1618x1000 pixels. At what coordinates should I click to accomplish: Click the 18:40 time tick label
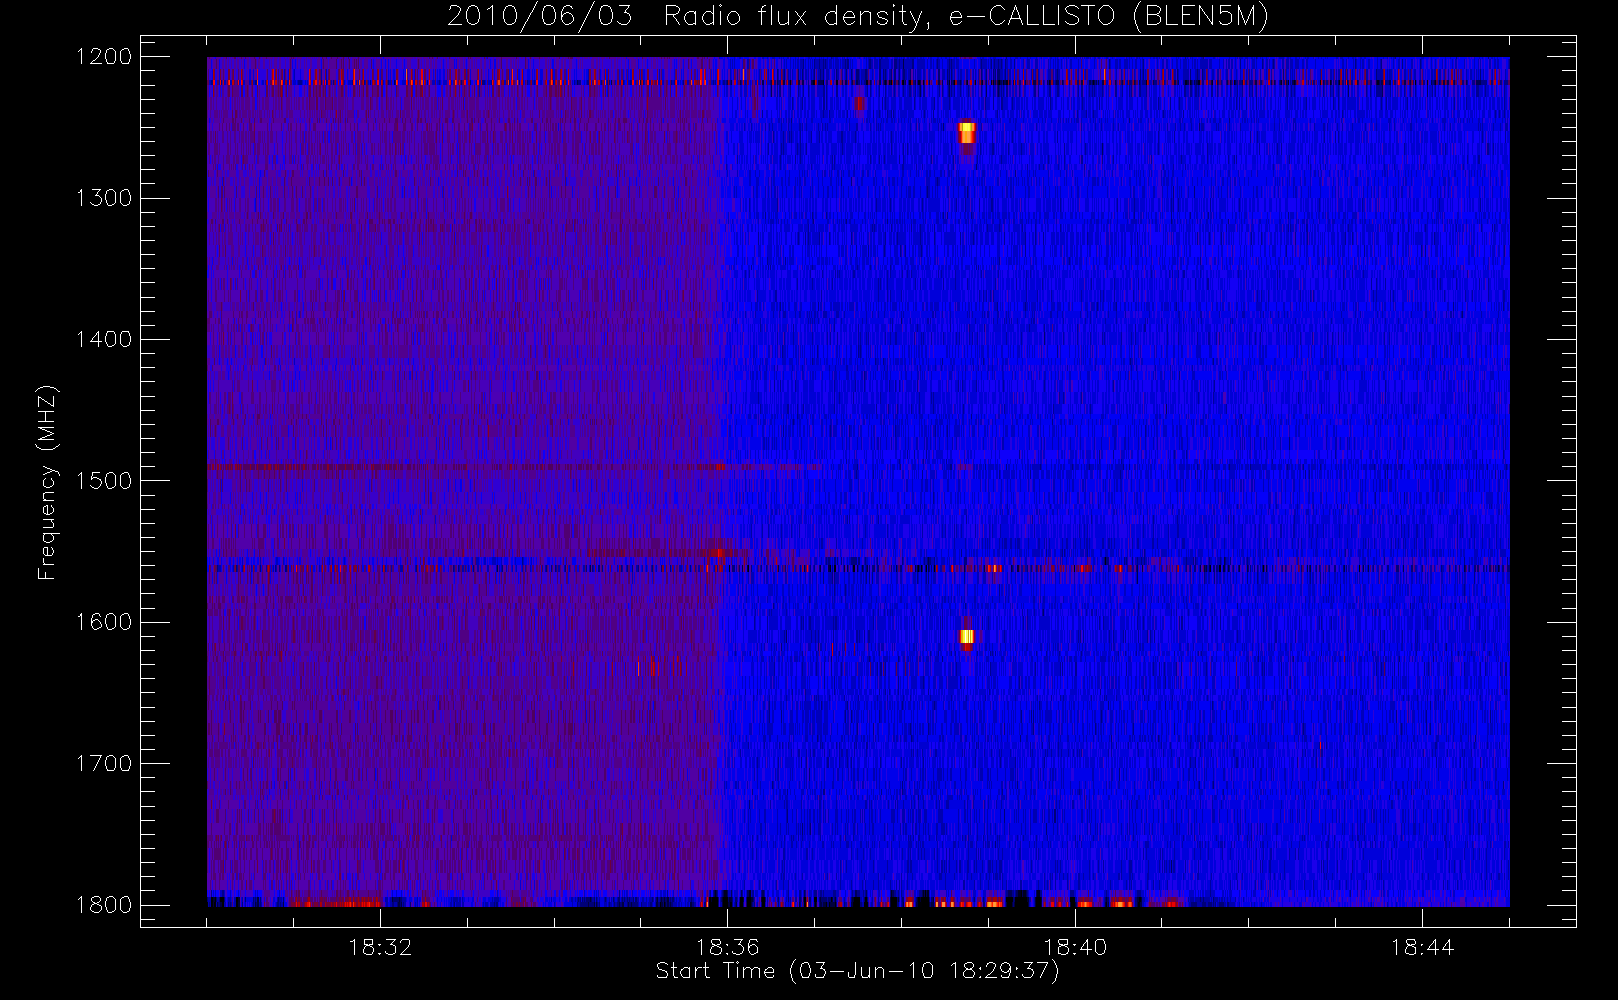click(x=1075, y=947)
